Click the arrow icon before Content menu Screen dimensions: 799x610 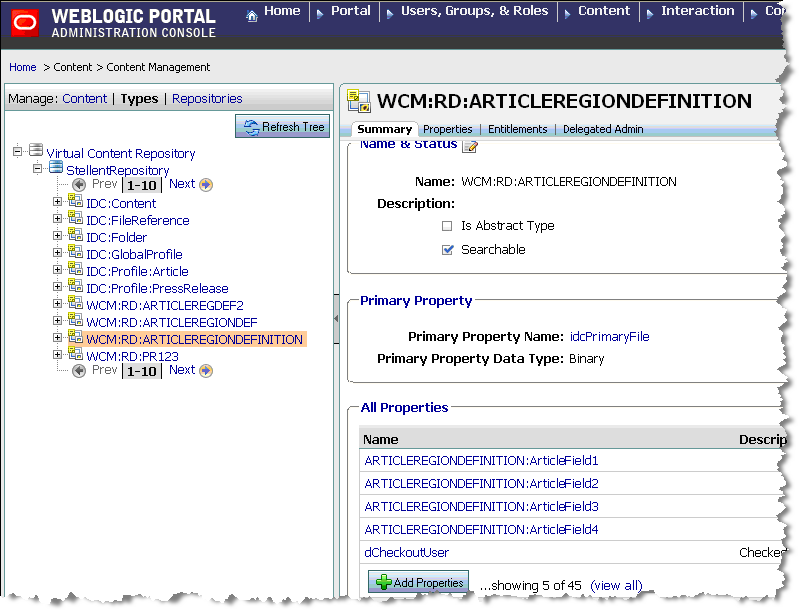[x=567, y=14]
